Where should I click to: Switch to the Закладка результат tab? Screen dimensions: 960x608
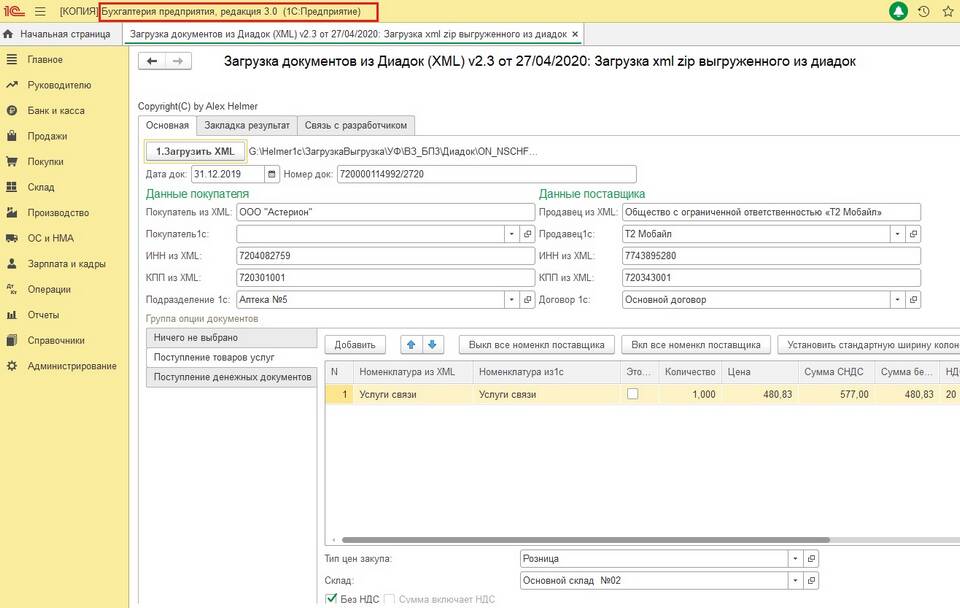[x=247, y=126]
